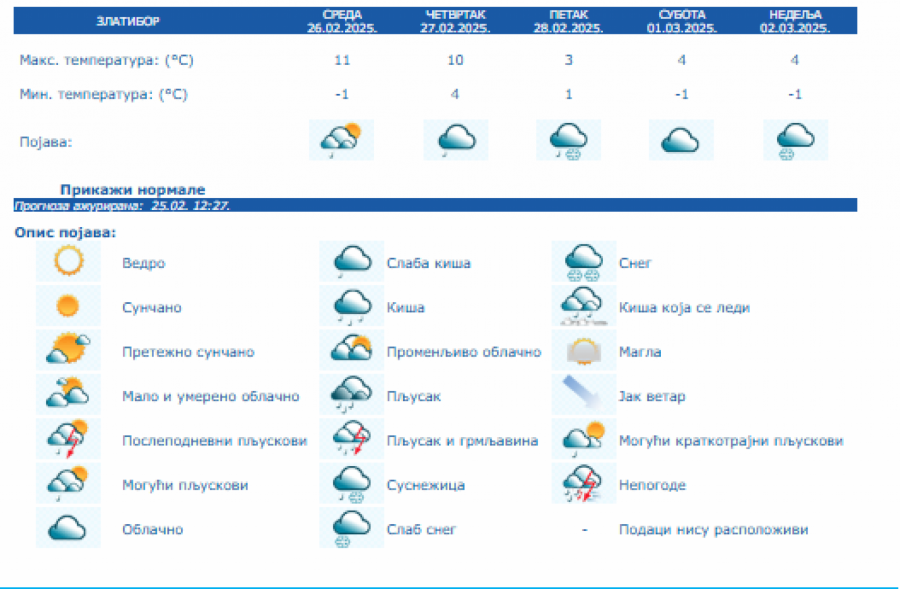
Task: Click the Јак ветар wind legend icon
Action: point(584,396)
